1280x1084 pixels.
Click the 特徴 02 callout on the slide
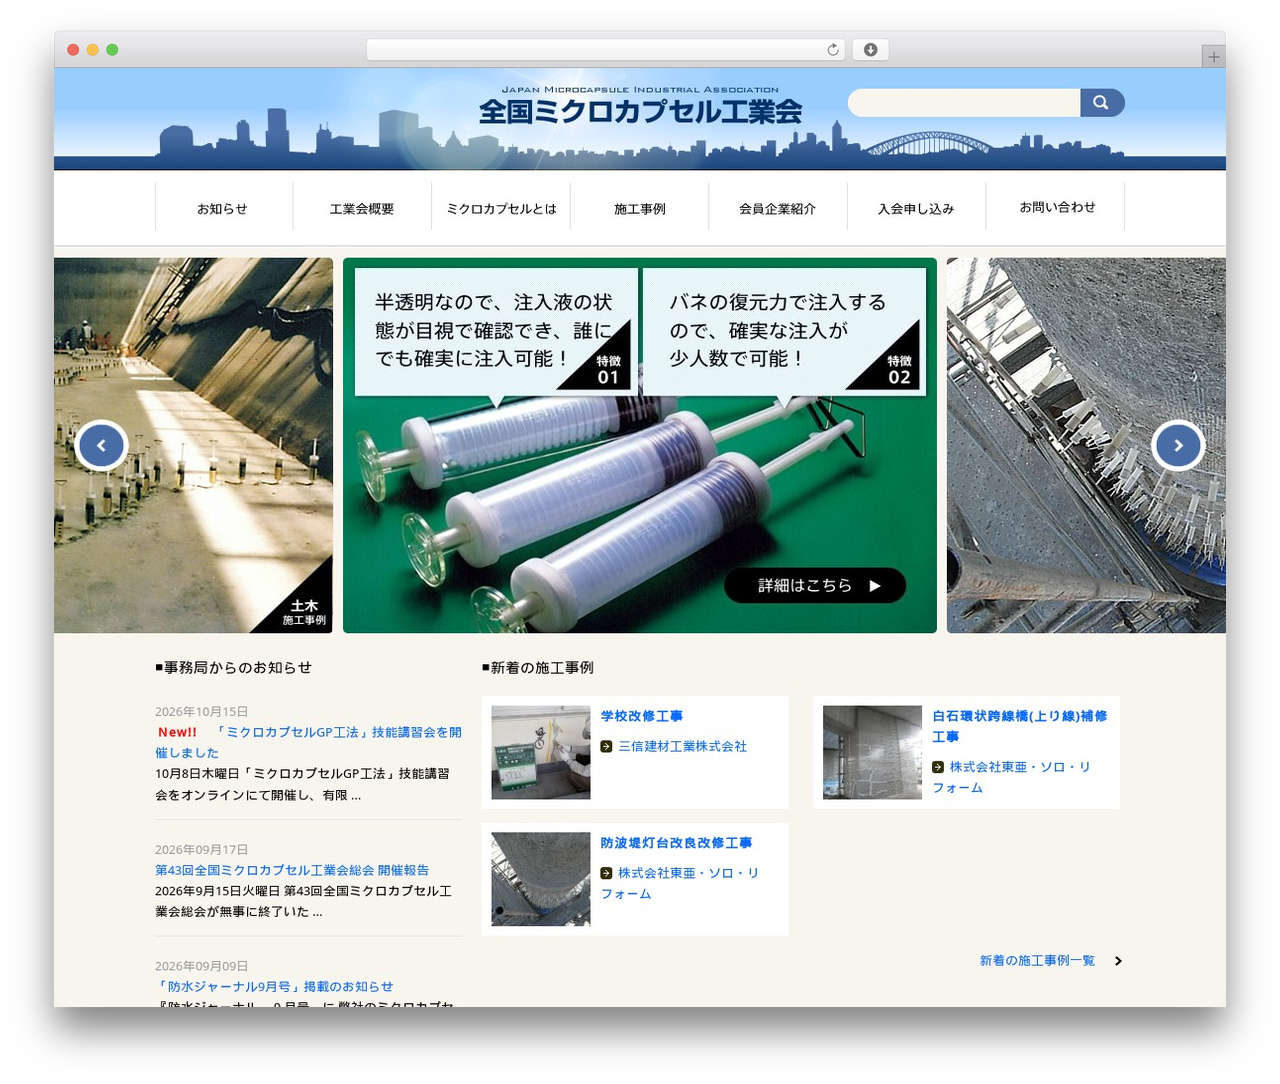point(782,331)
